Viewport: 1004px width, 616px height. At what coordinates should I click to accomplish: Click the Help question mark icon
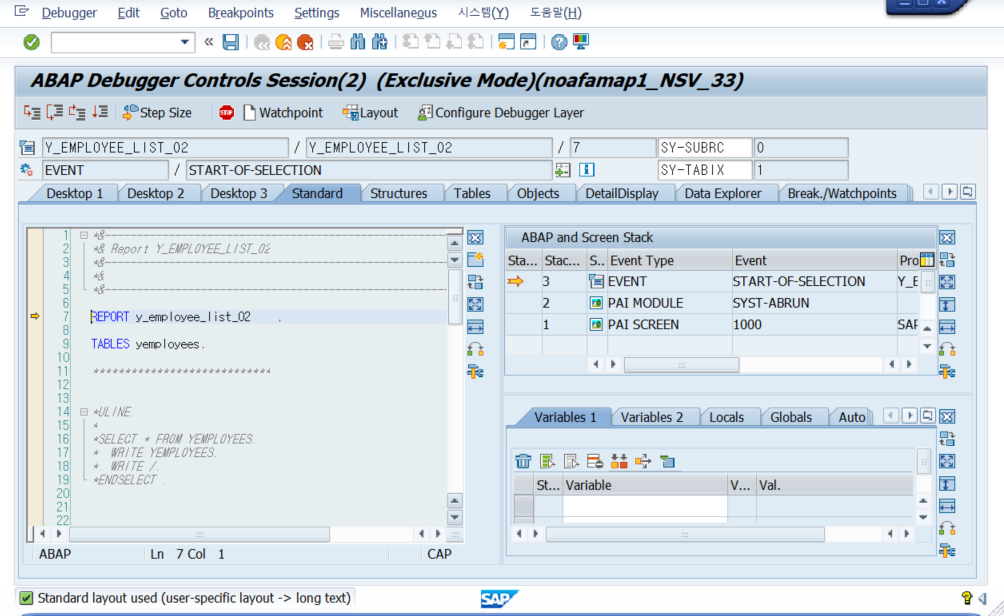pos(559,42)
